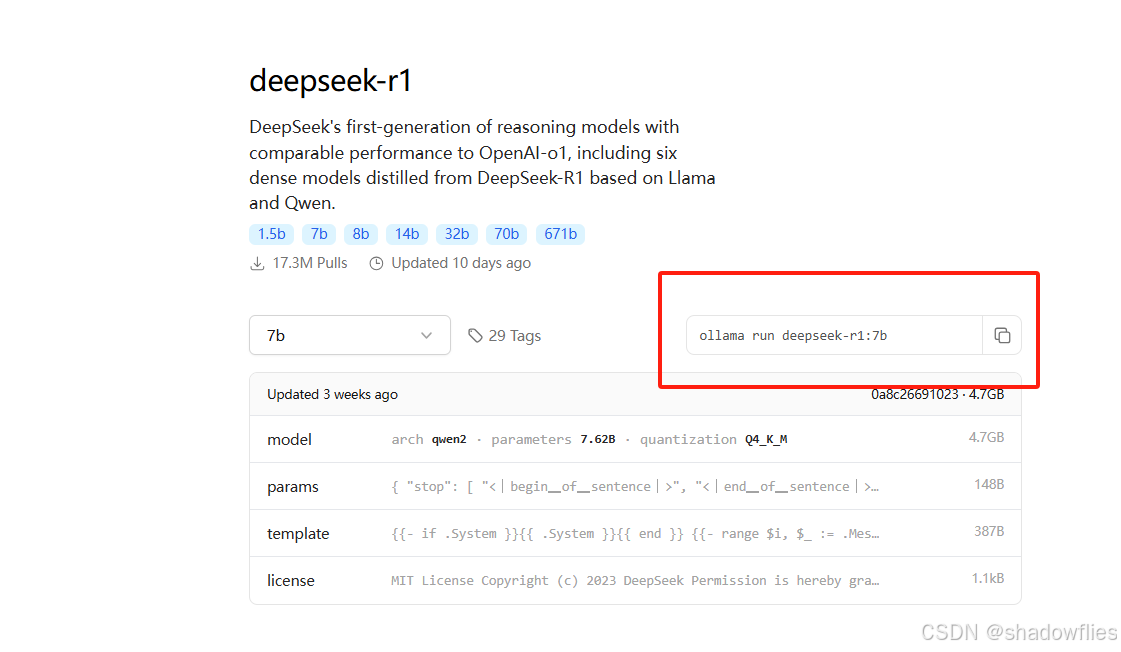Open the params file row
1121x652 pixels.
pos(635,486)
